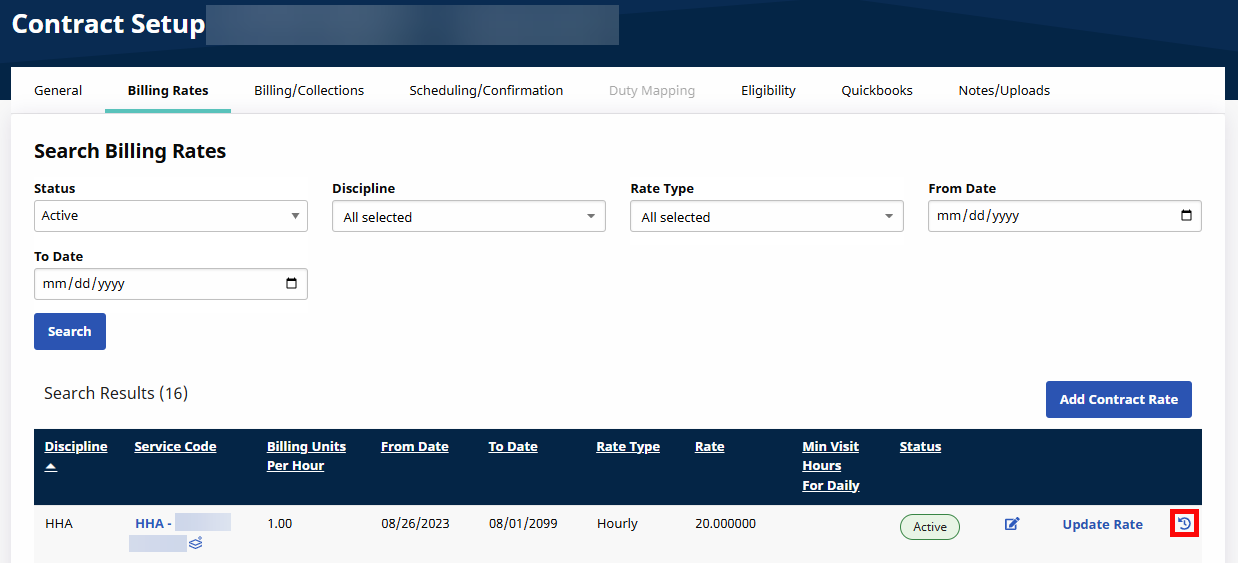This screenshot has height=563, width=1238.
Task: Click the Update Rate link
Action: pos(1102,524)
